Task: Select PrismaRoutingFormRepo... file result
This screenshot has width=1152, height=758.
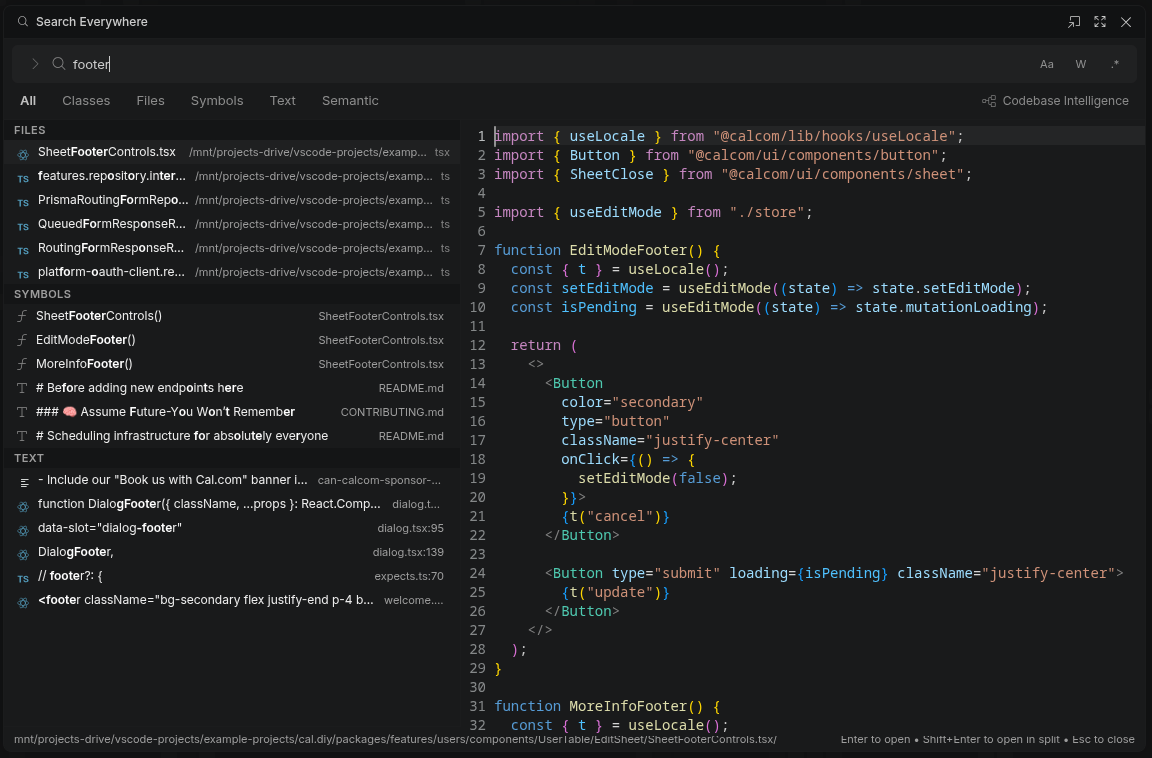Action: pos(232,201)
